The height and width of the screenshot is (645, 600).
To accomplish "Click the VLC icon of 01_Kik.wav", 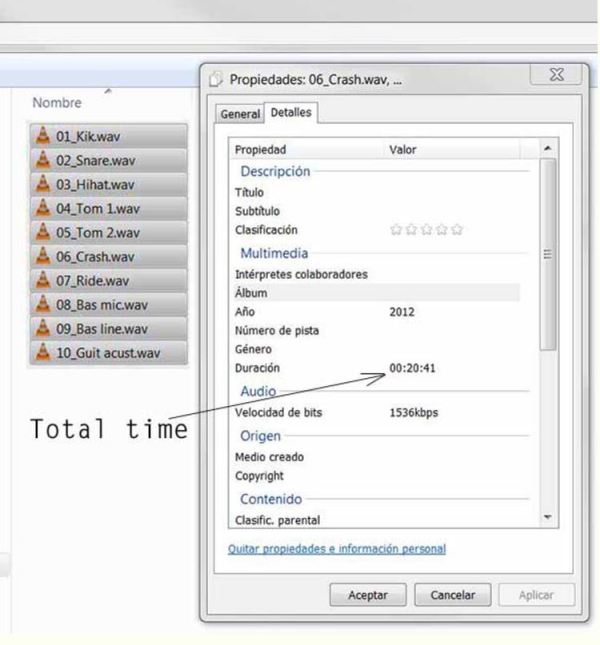I will pos(42,136).
